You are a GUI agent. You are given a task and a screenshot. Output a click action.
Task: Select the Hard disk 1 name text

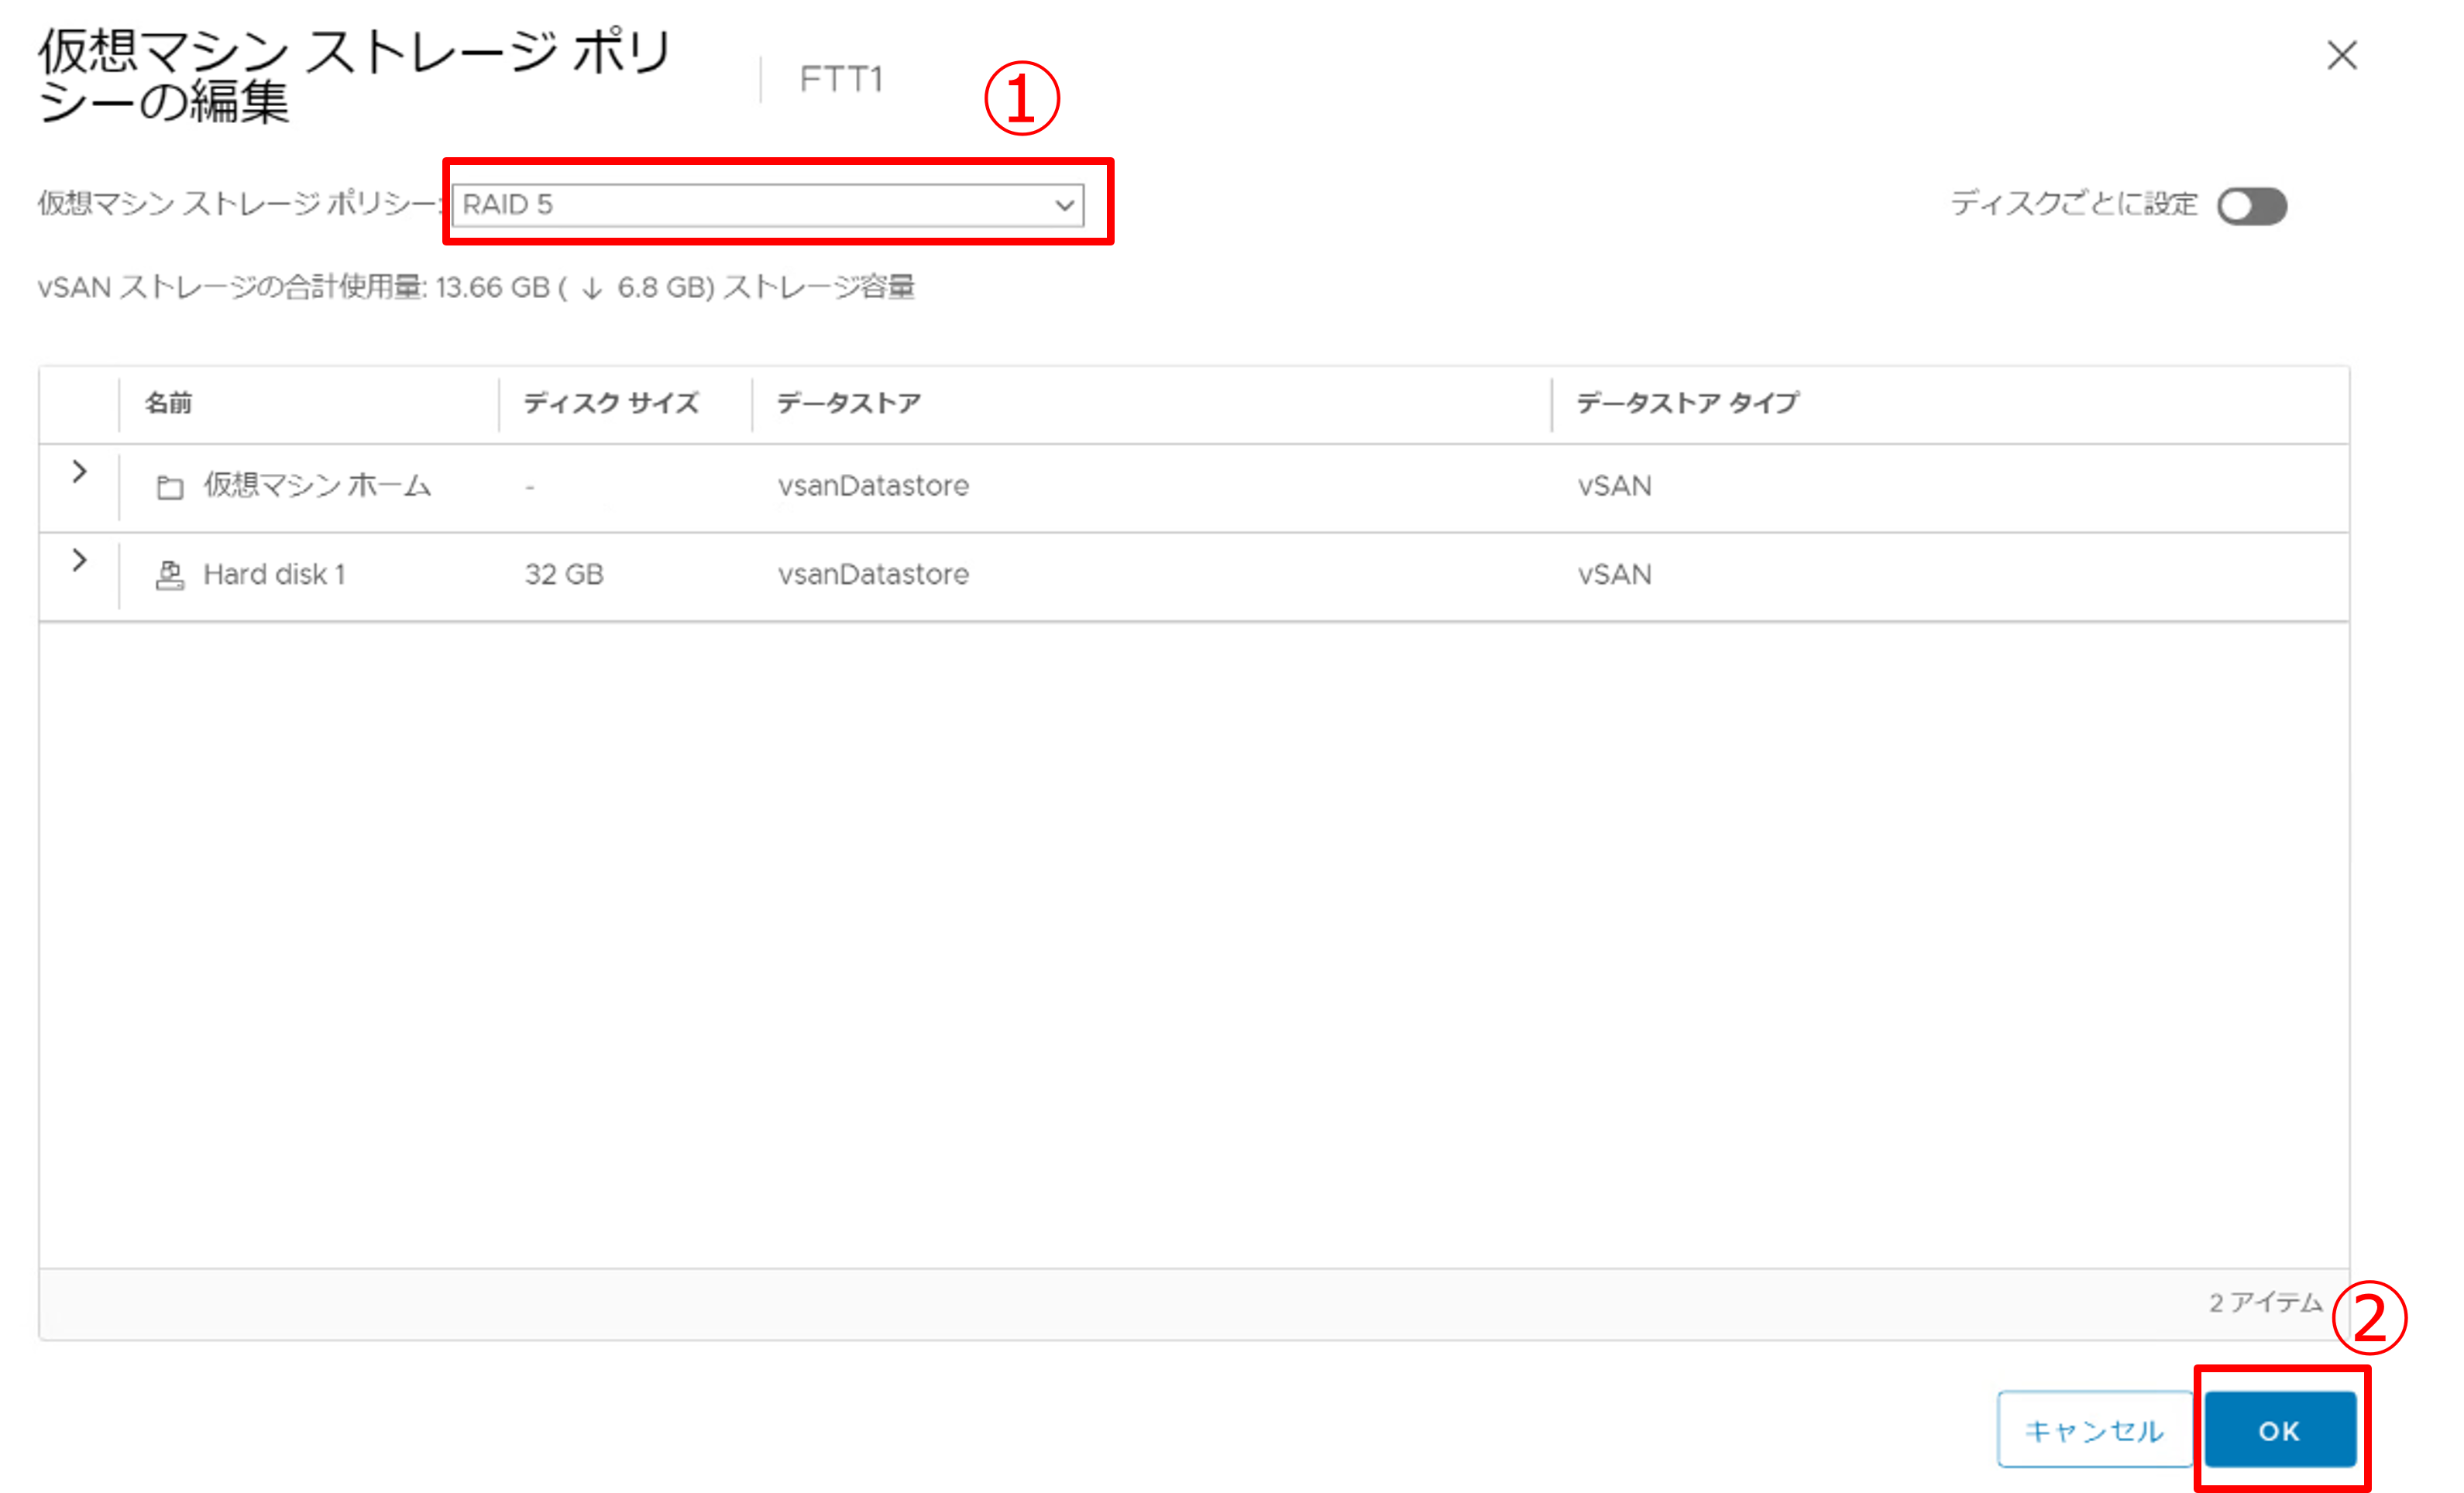pyautogui.click(x=274, y=575)
